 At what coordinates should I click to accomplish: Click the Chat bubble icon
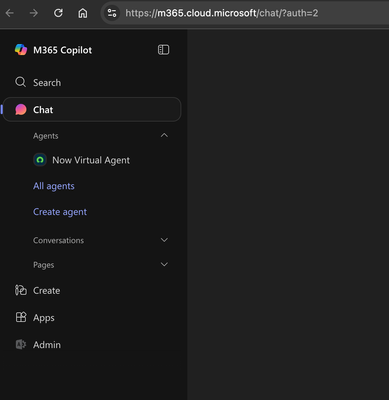point(21,109)
